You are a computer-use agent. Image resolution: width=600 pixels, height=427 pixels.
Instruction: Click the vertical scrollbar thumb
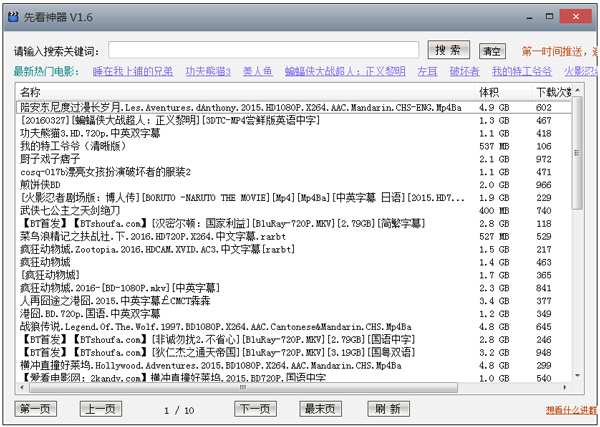(x=577, y=153)
